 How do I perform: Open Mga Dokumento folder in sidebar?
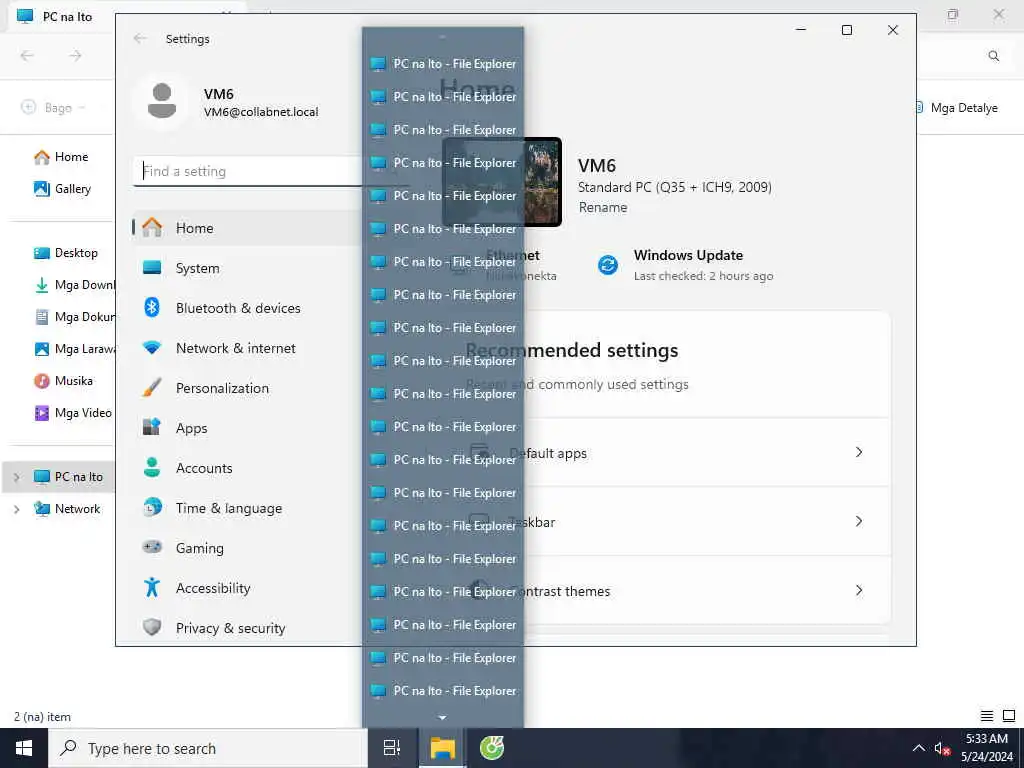pyautogui.click(x=73, y=317)
